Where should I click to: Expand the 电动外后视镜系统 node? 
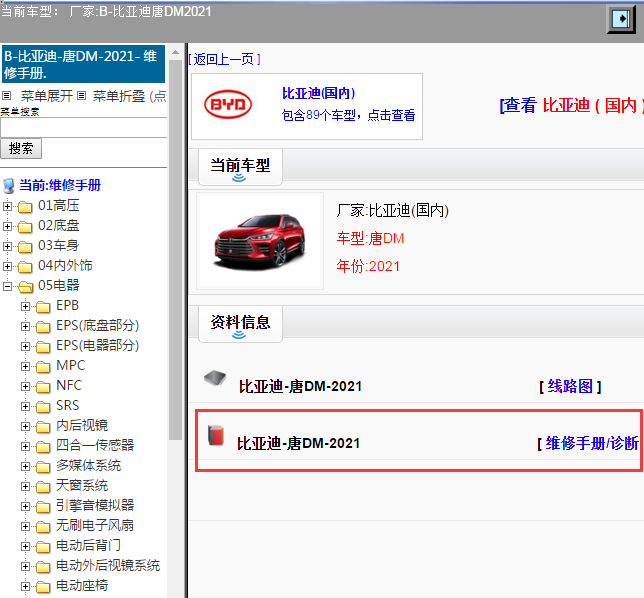25,567
